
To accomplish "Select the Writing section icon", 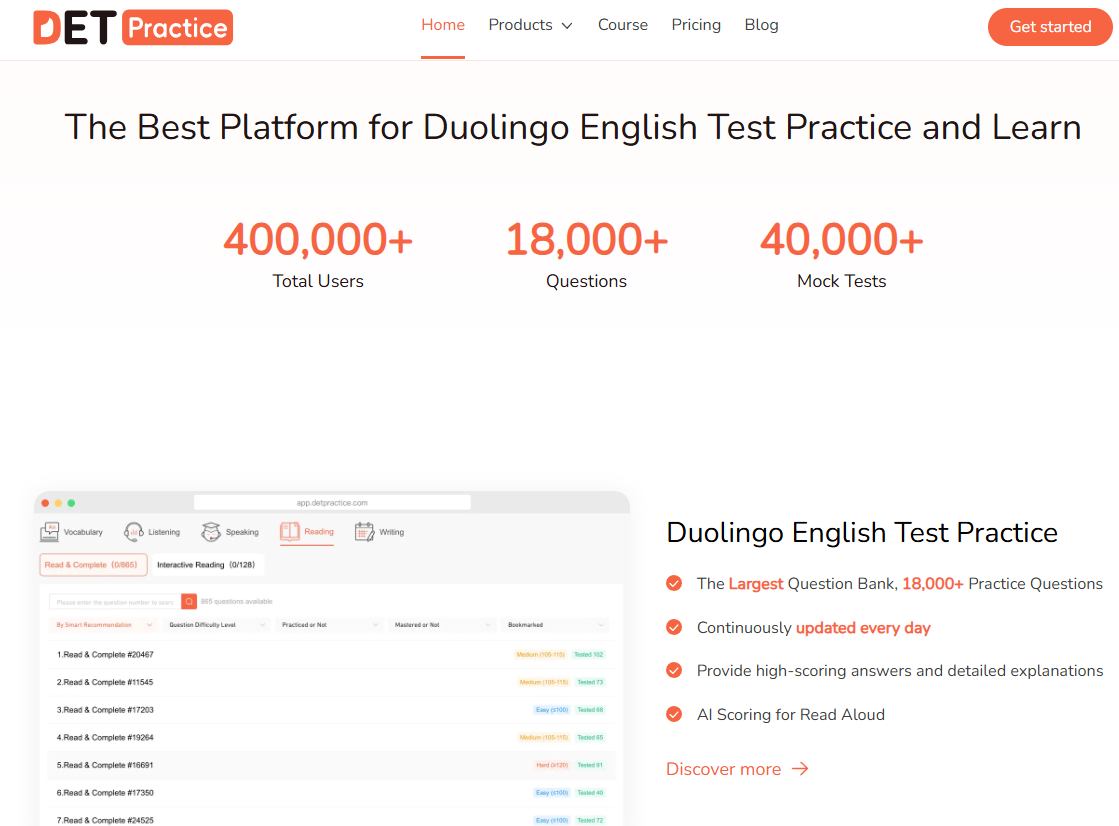I will [x=364, y=532].
